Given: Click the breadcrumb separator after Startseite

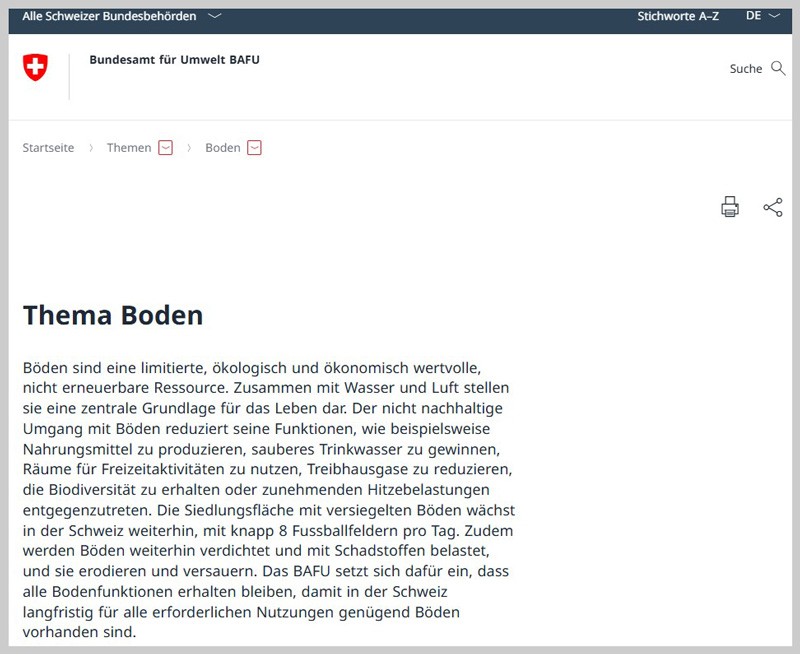Looking at the screenshot, I should 91,148.
